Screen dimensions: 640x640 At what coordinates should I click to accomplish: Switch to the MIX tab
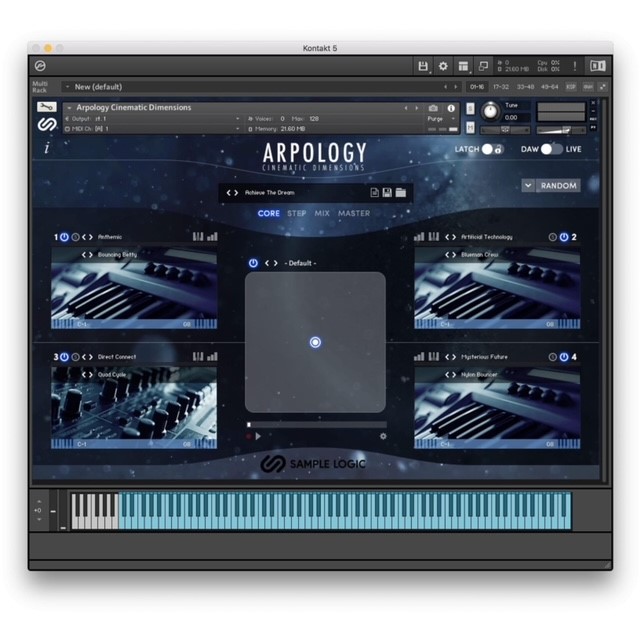[322, 213]
